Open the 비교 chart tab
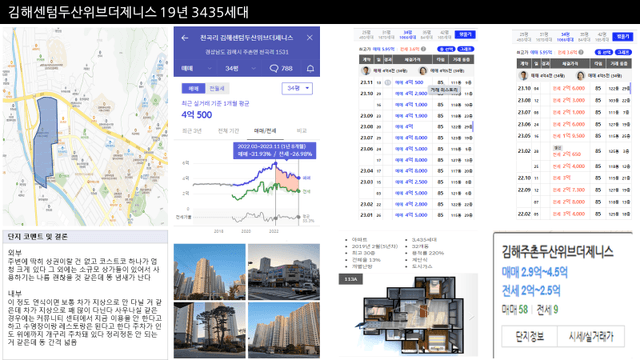The width and height of the screenshot is (640, 360). click(302, 131)
